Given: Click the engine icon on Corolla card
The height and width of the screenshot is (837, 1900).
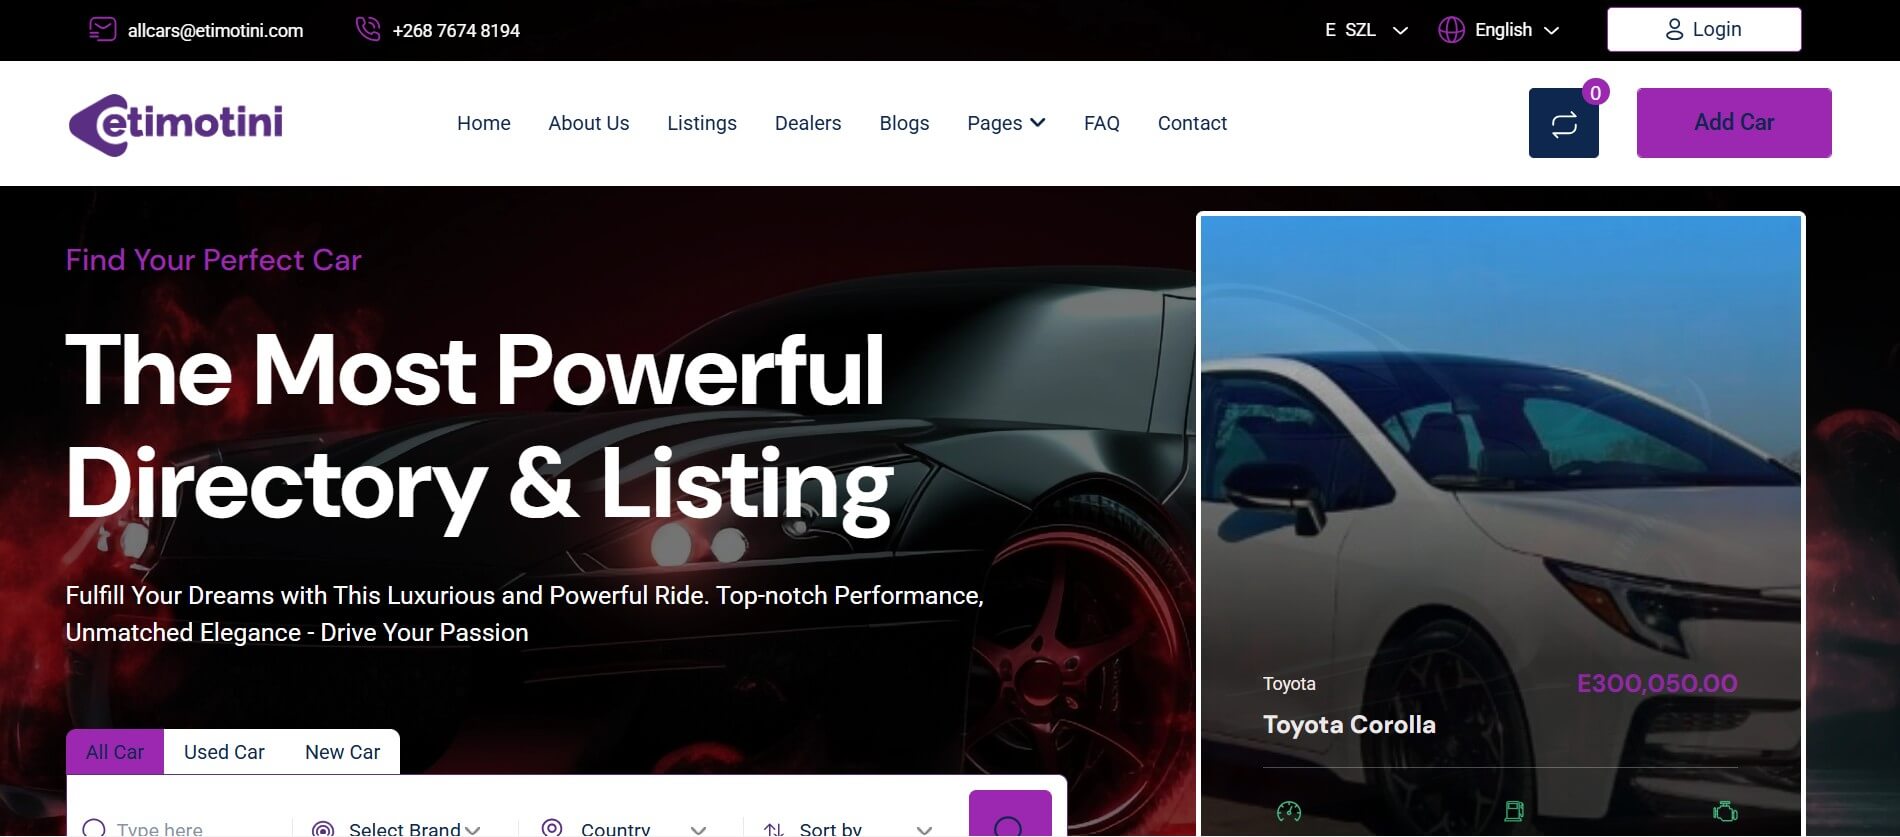Looking at the screenshot, I should [x=1725, y=811].
